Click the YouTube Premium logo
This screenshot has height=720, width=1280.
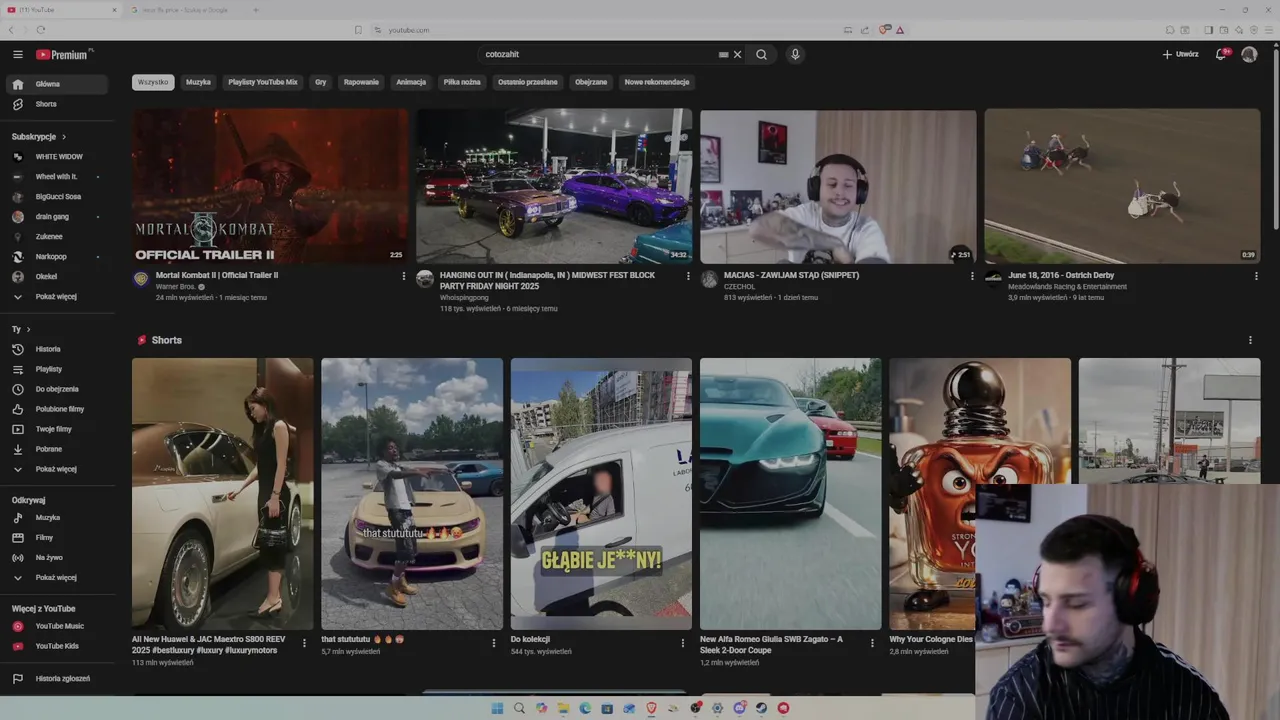tap(64, 54)
